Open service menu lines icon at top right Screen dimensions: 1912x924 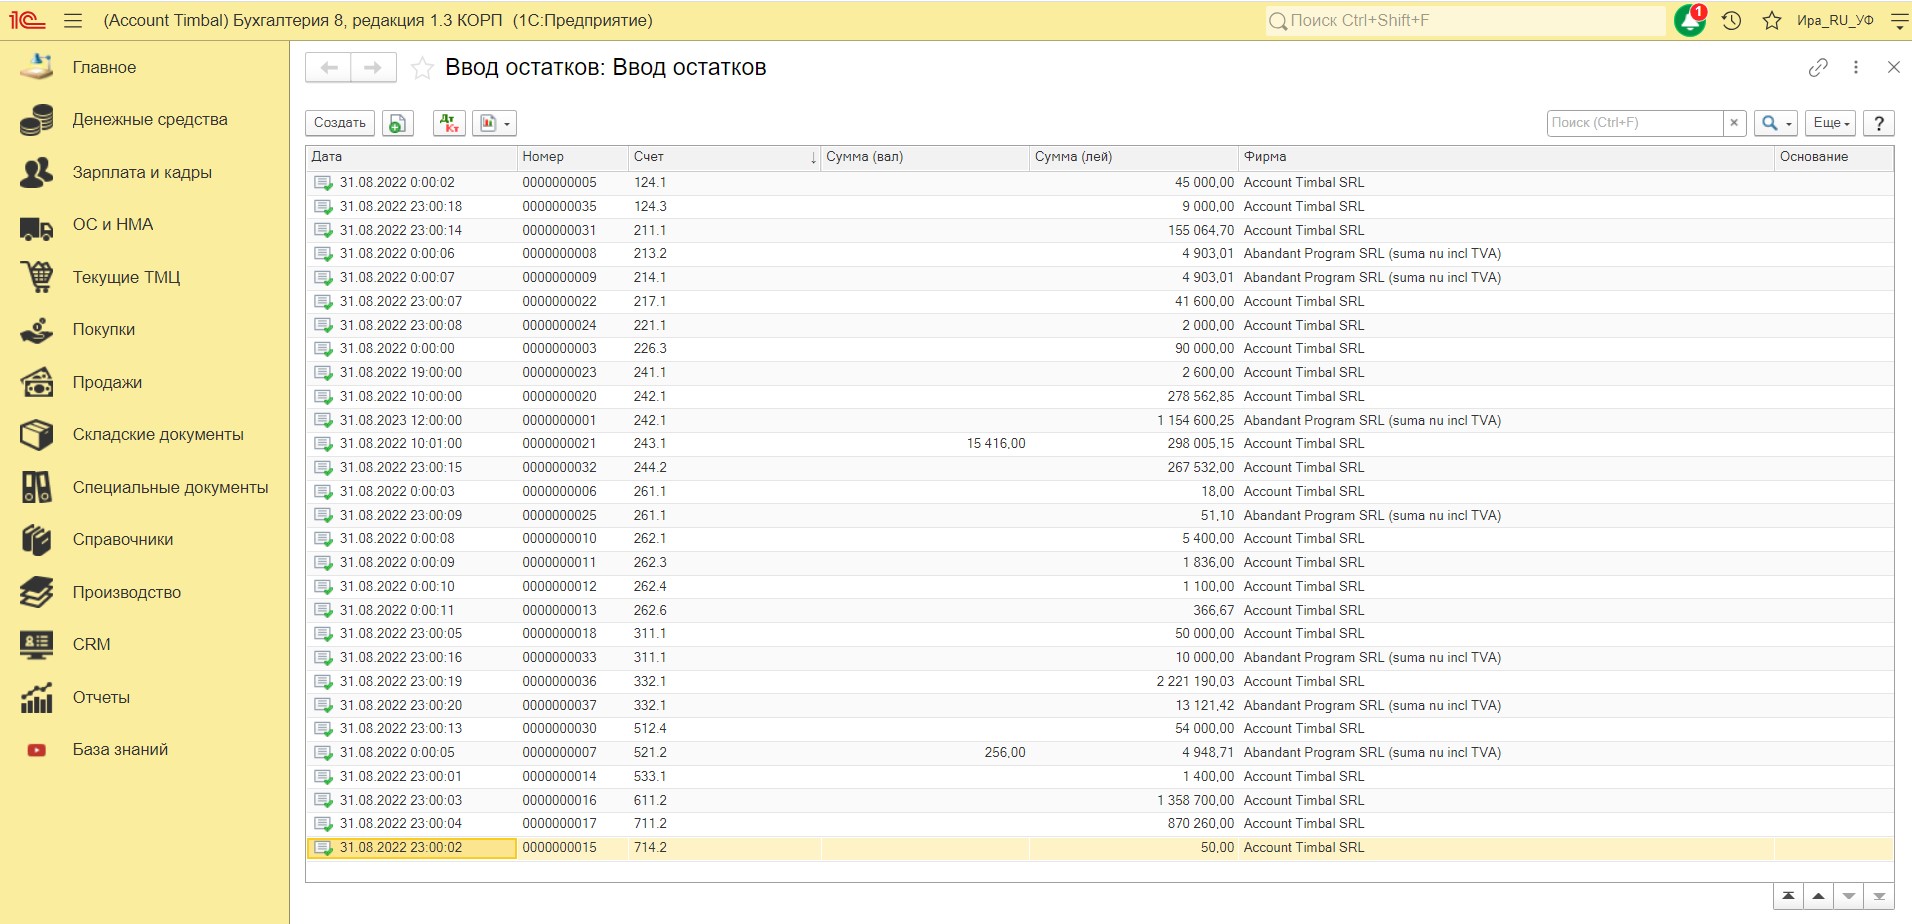[1899, 20]
